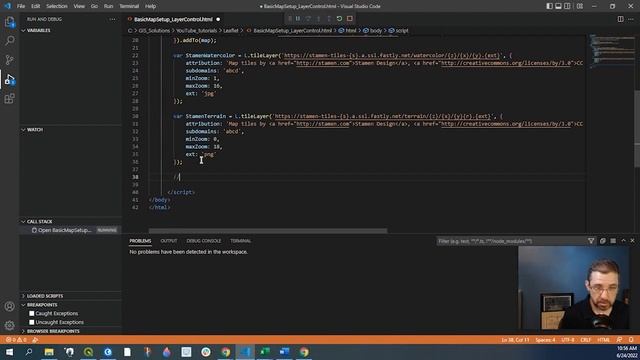Pause the debug session from debug toolbar

298,19
